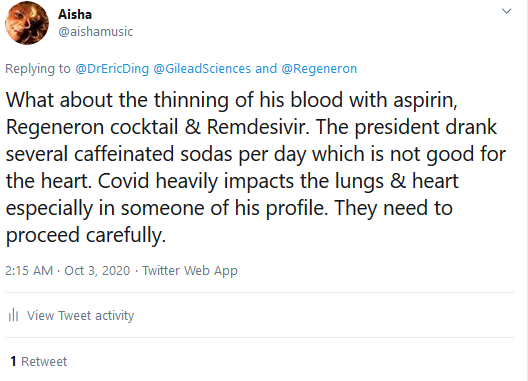528x381 pixels.
Task: Open the Aisha display name profile
Action: point(75,14)
